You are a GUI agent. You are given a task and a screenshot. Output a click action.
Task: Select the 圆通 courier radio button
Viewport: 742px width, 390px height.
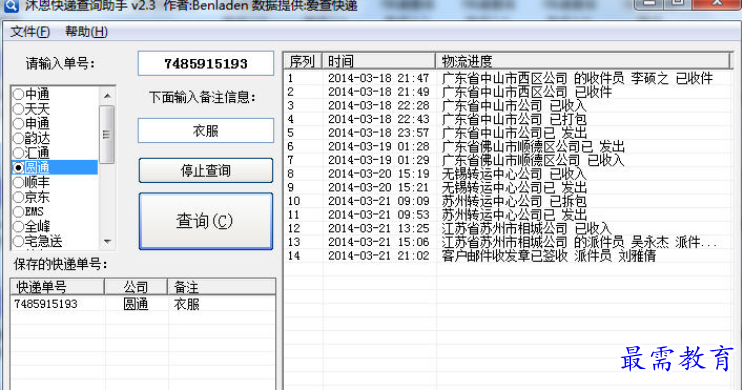pyautogui.click(x=18, y=168)
